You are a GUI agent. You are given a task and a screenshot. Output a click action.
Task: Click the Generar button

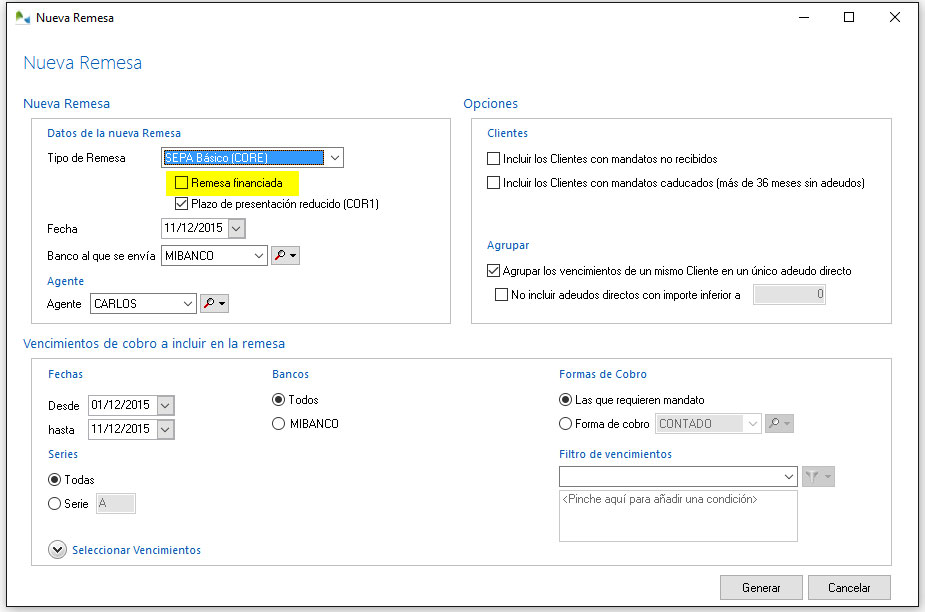(x=761, y=588)
